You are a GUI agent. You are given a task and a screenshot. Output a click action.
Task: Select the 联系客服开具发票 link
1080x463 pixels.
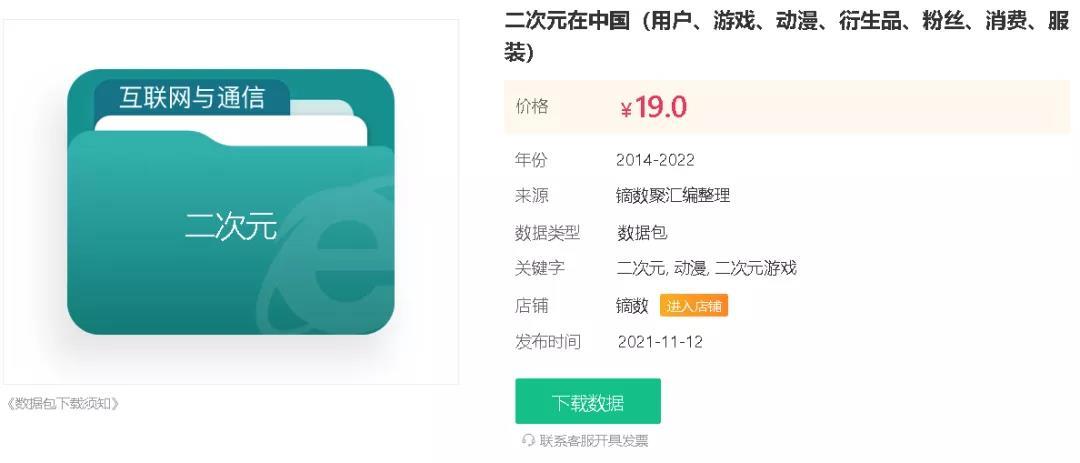(593, 440)
